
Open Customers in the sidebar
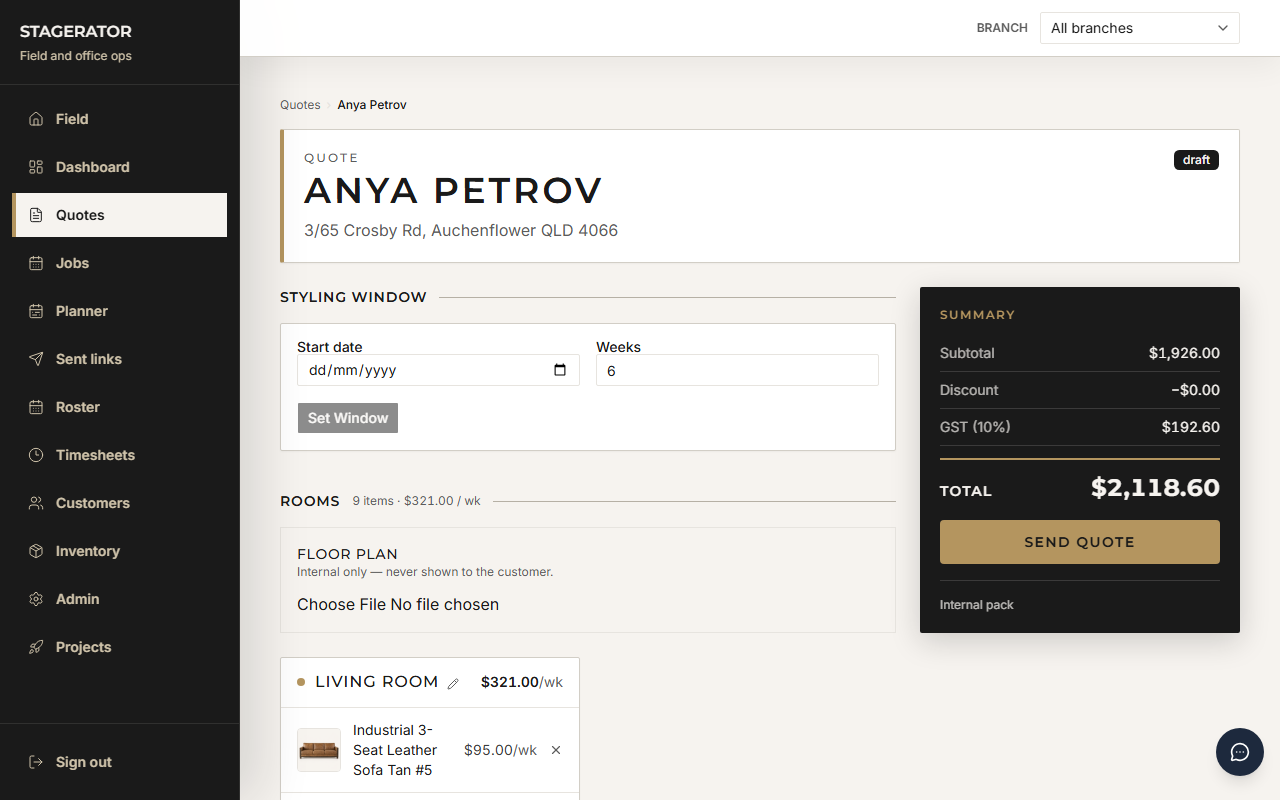point(120,503)
